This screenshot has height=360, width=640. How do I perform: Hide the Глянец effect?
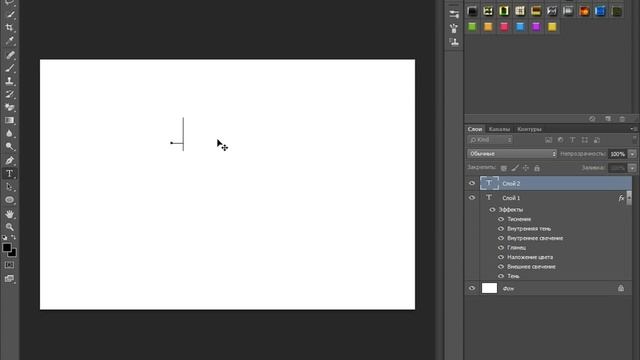coord(501,248)
